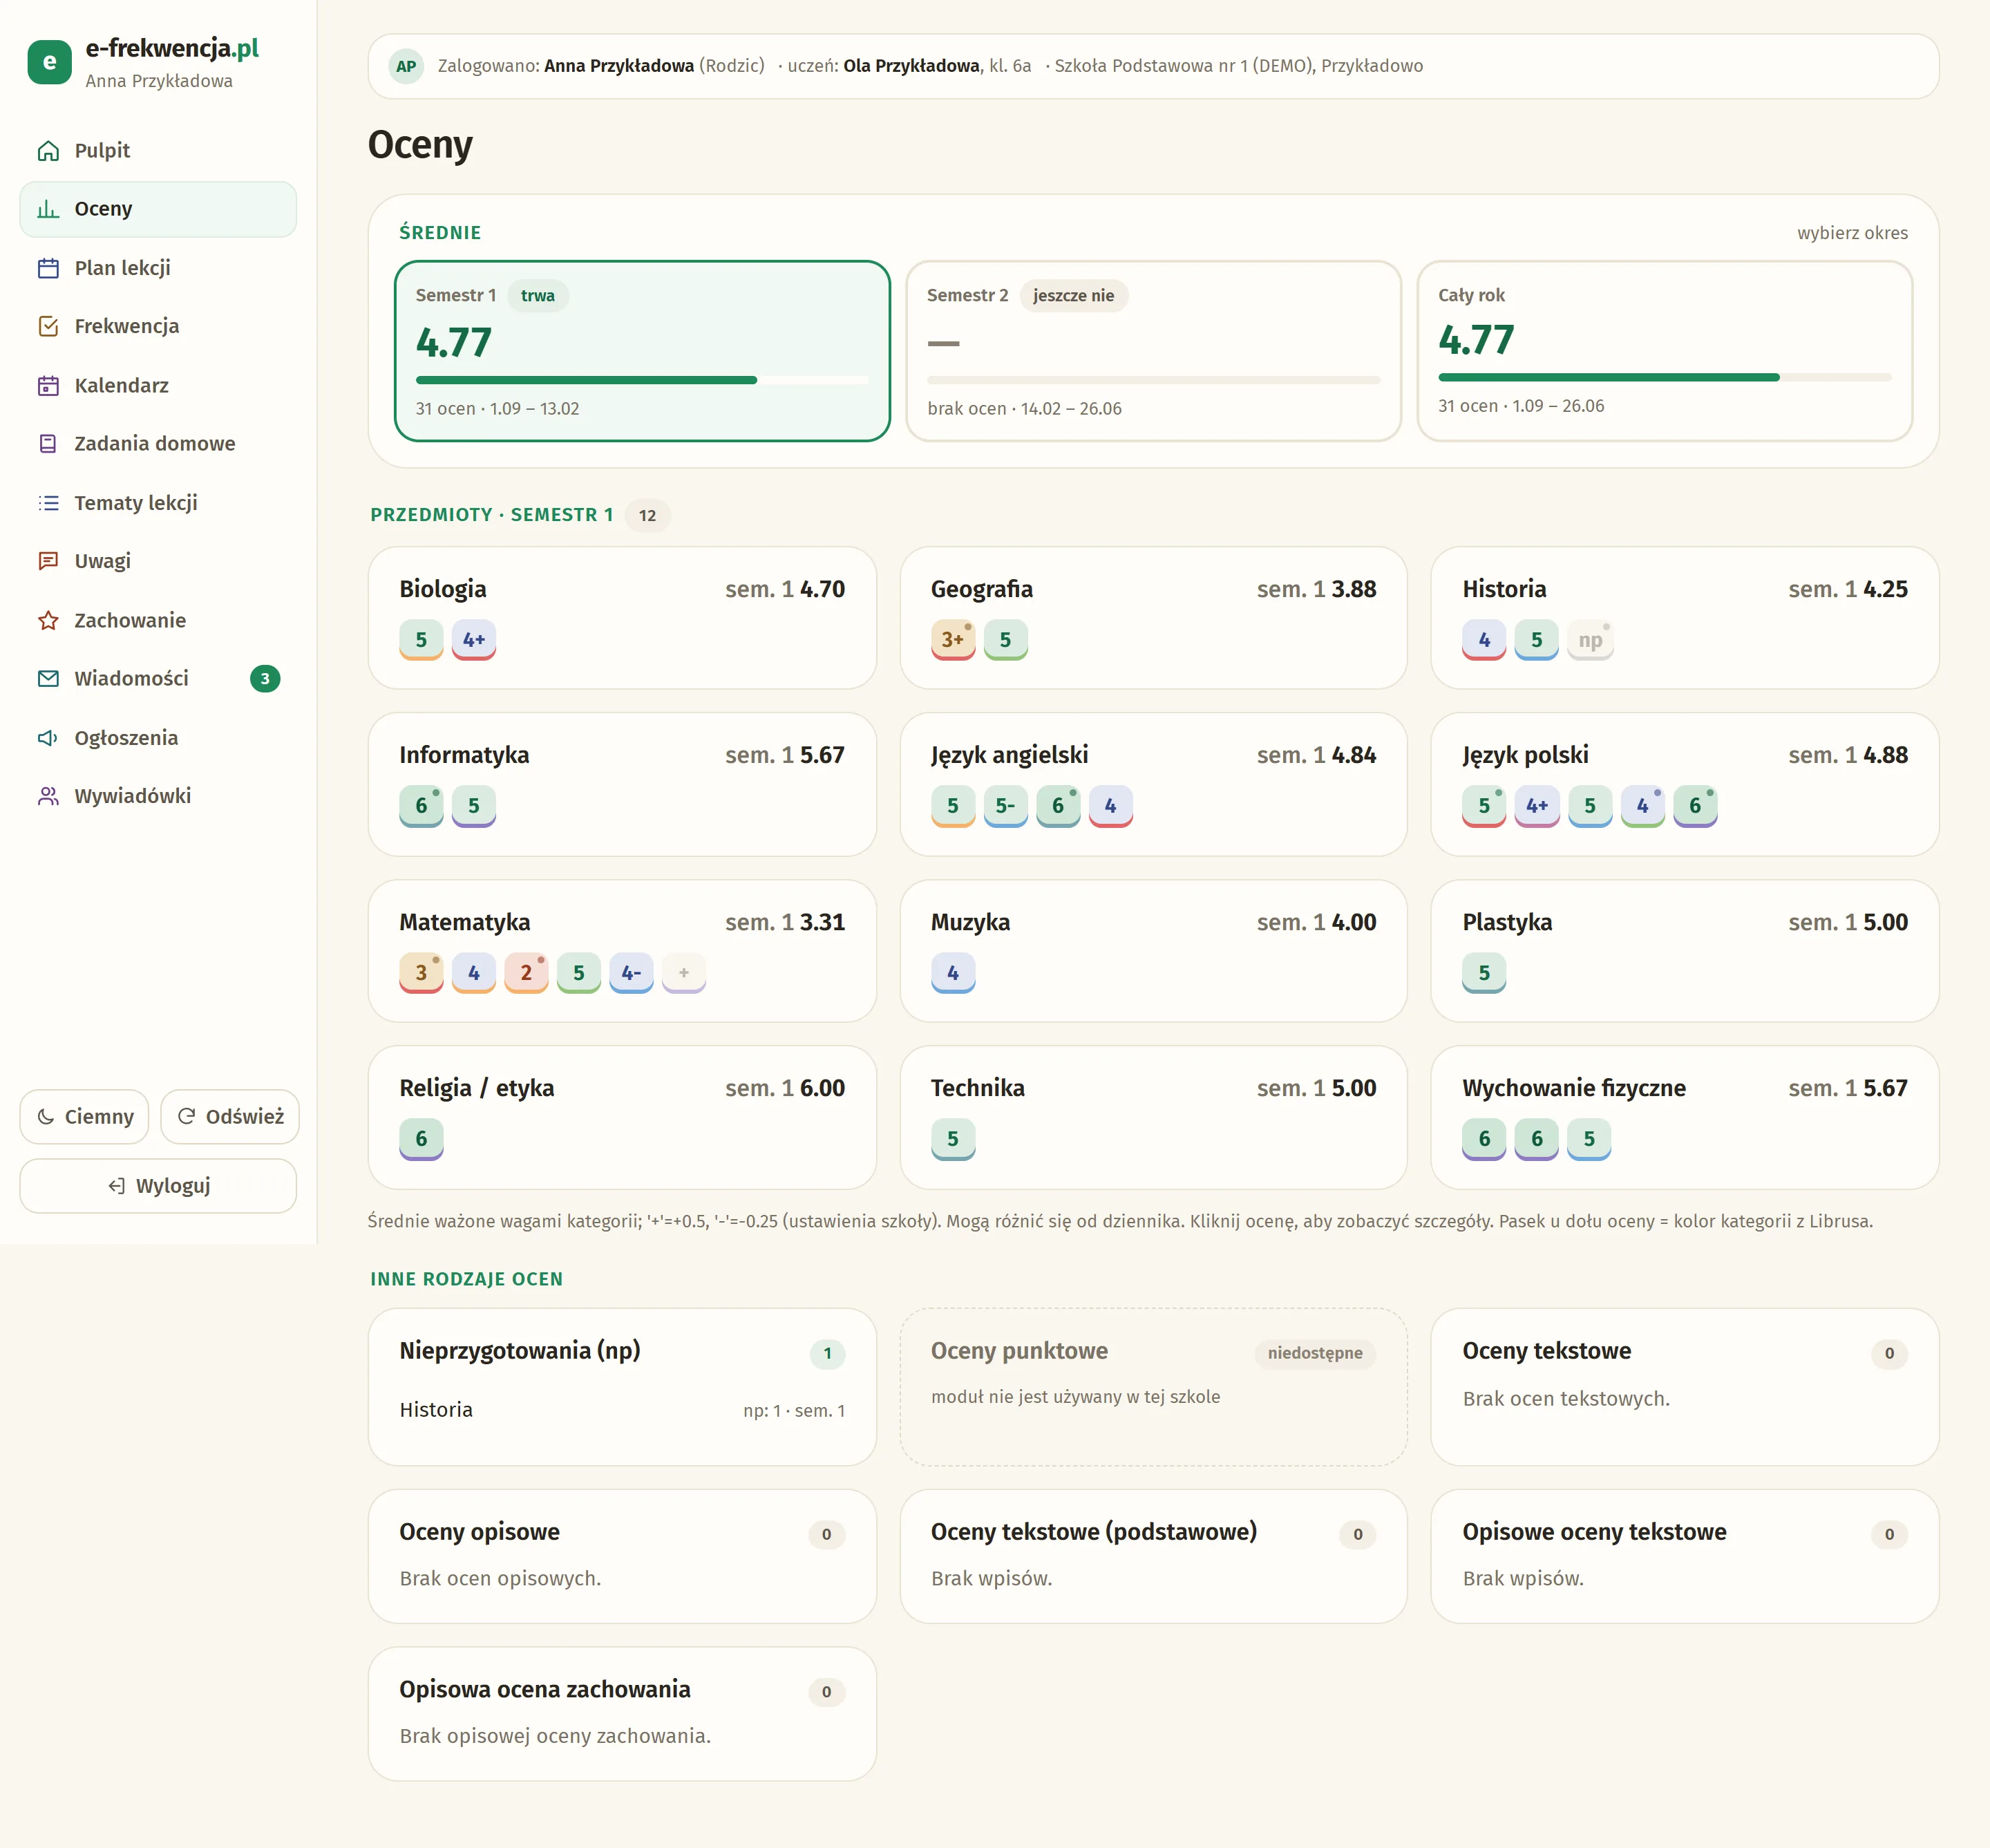
Task: Select the Cały rok average card
Action: (x=1665, y=351)
